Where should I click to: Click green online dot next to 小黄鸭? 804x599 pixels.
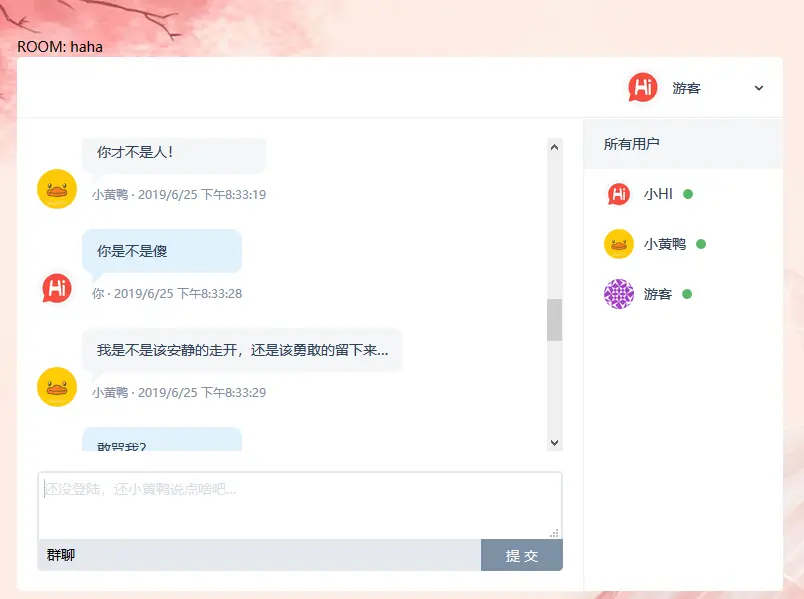(701, 244)
